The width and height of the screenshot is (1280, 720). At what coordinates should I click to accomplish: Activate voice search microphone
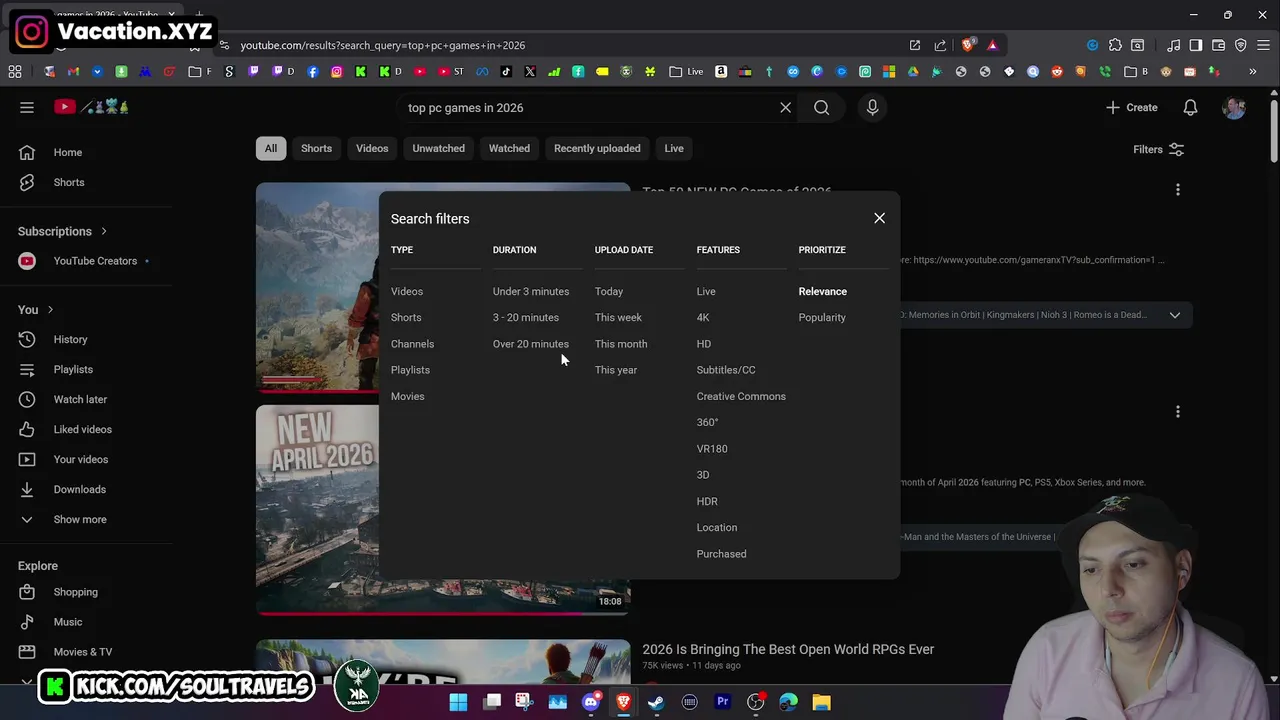pyautogui.click(x=872, y=108)
